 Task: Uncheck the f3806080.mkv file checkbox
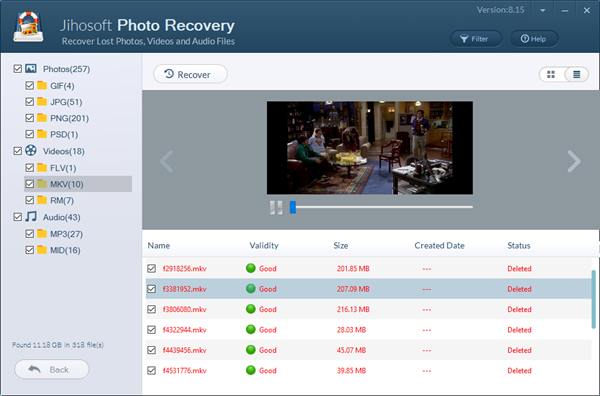(152, 309)
